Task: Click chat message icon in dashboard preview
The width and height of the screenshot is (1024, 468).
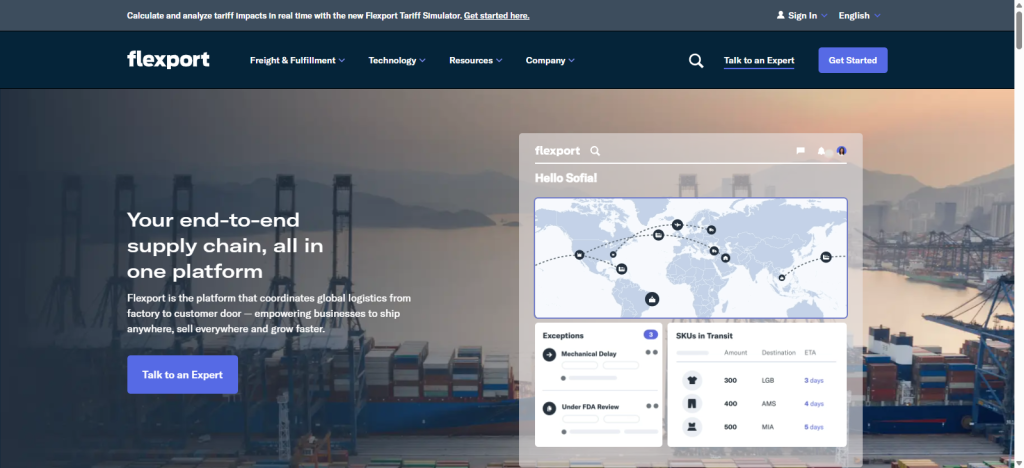Action: pos(800,151)
